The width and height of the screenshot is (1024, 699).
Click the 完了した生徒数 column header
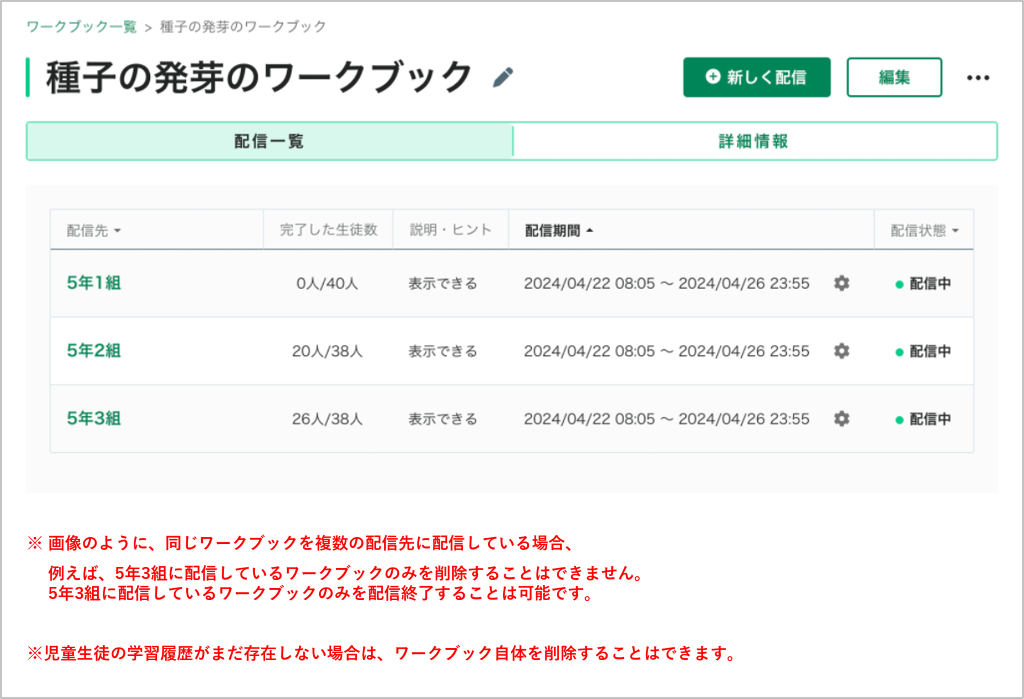click(x=328, y=230)
